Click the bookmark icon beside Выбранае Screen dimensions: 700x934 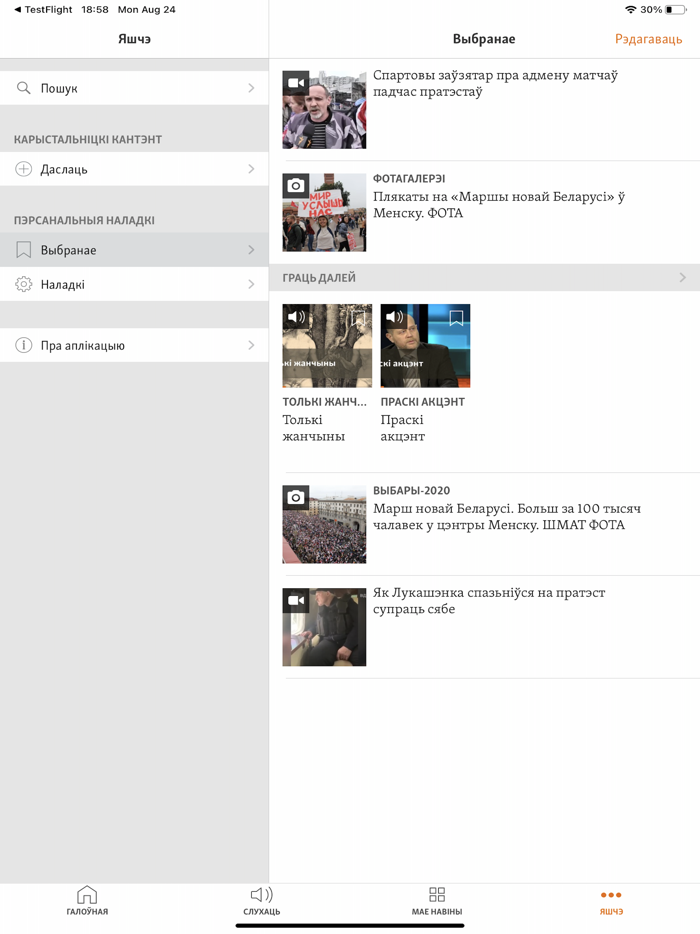tap(23, 250)
